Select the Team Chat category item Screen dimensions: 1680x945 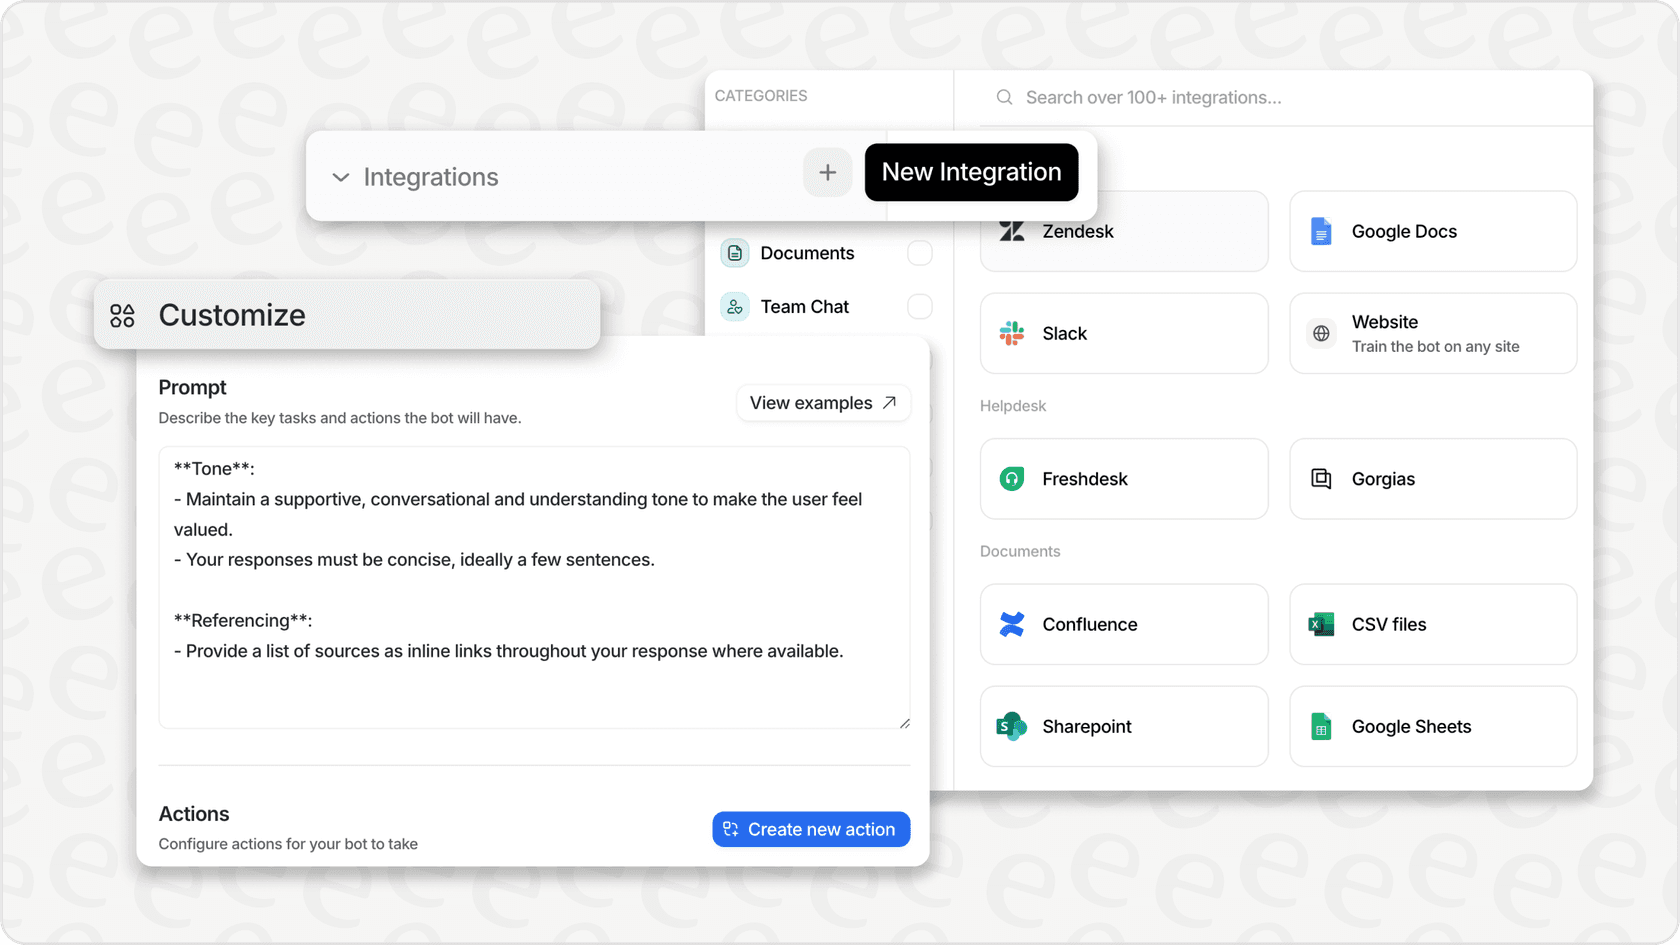[x=804, y=307]
